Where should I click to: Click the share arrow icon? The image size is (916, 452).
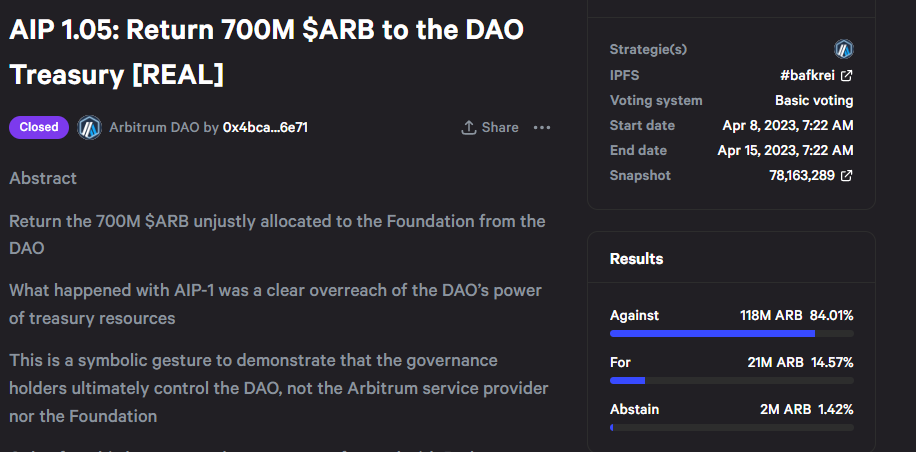pos(468,127)
